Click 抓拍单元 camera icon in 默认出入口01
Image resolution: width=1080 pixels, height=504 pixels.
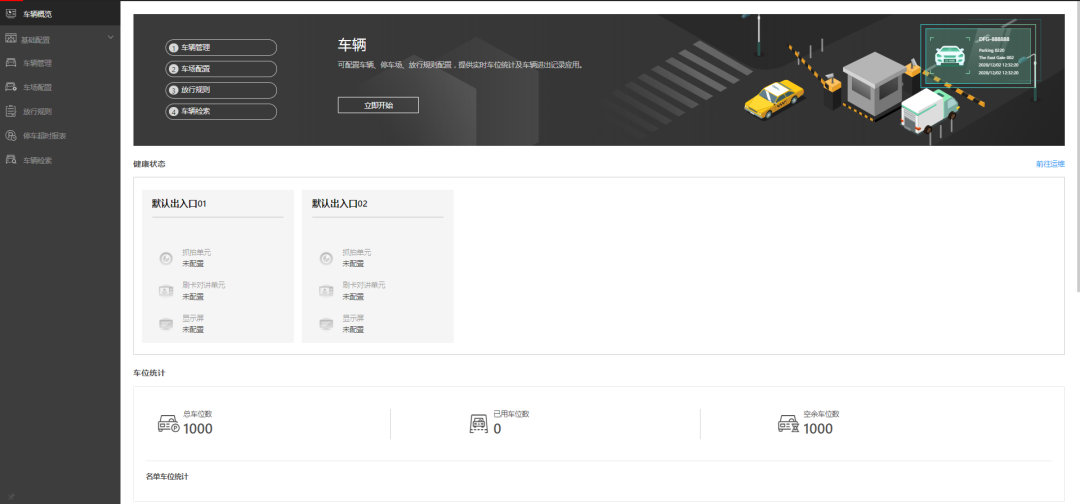click(x=166, y=258)
